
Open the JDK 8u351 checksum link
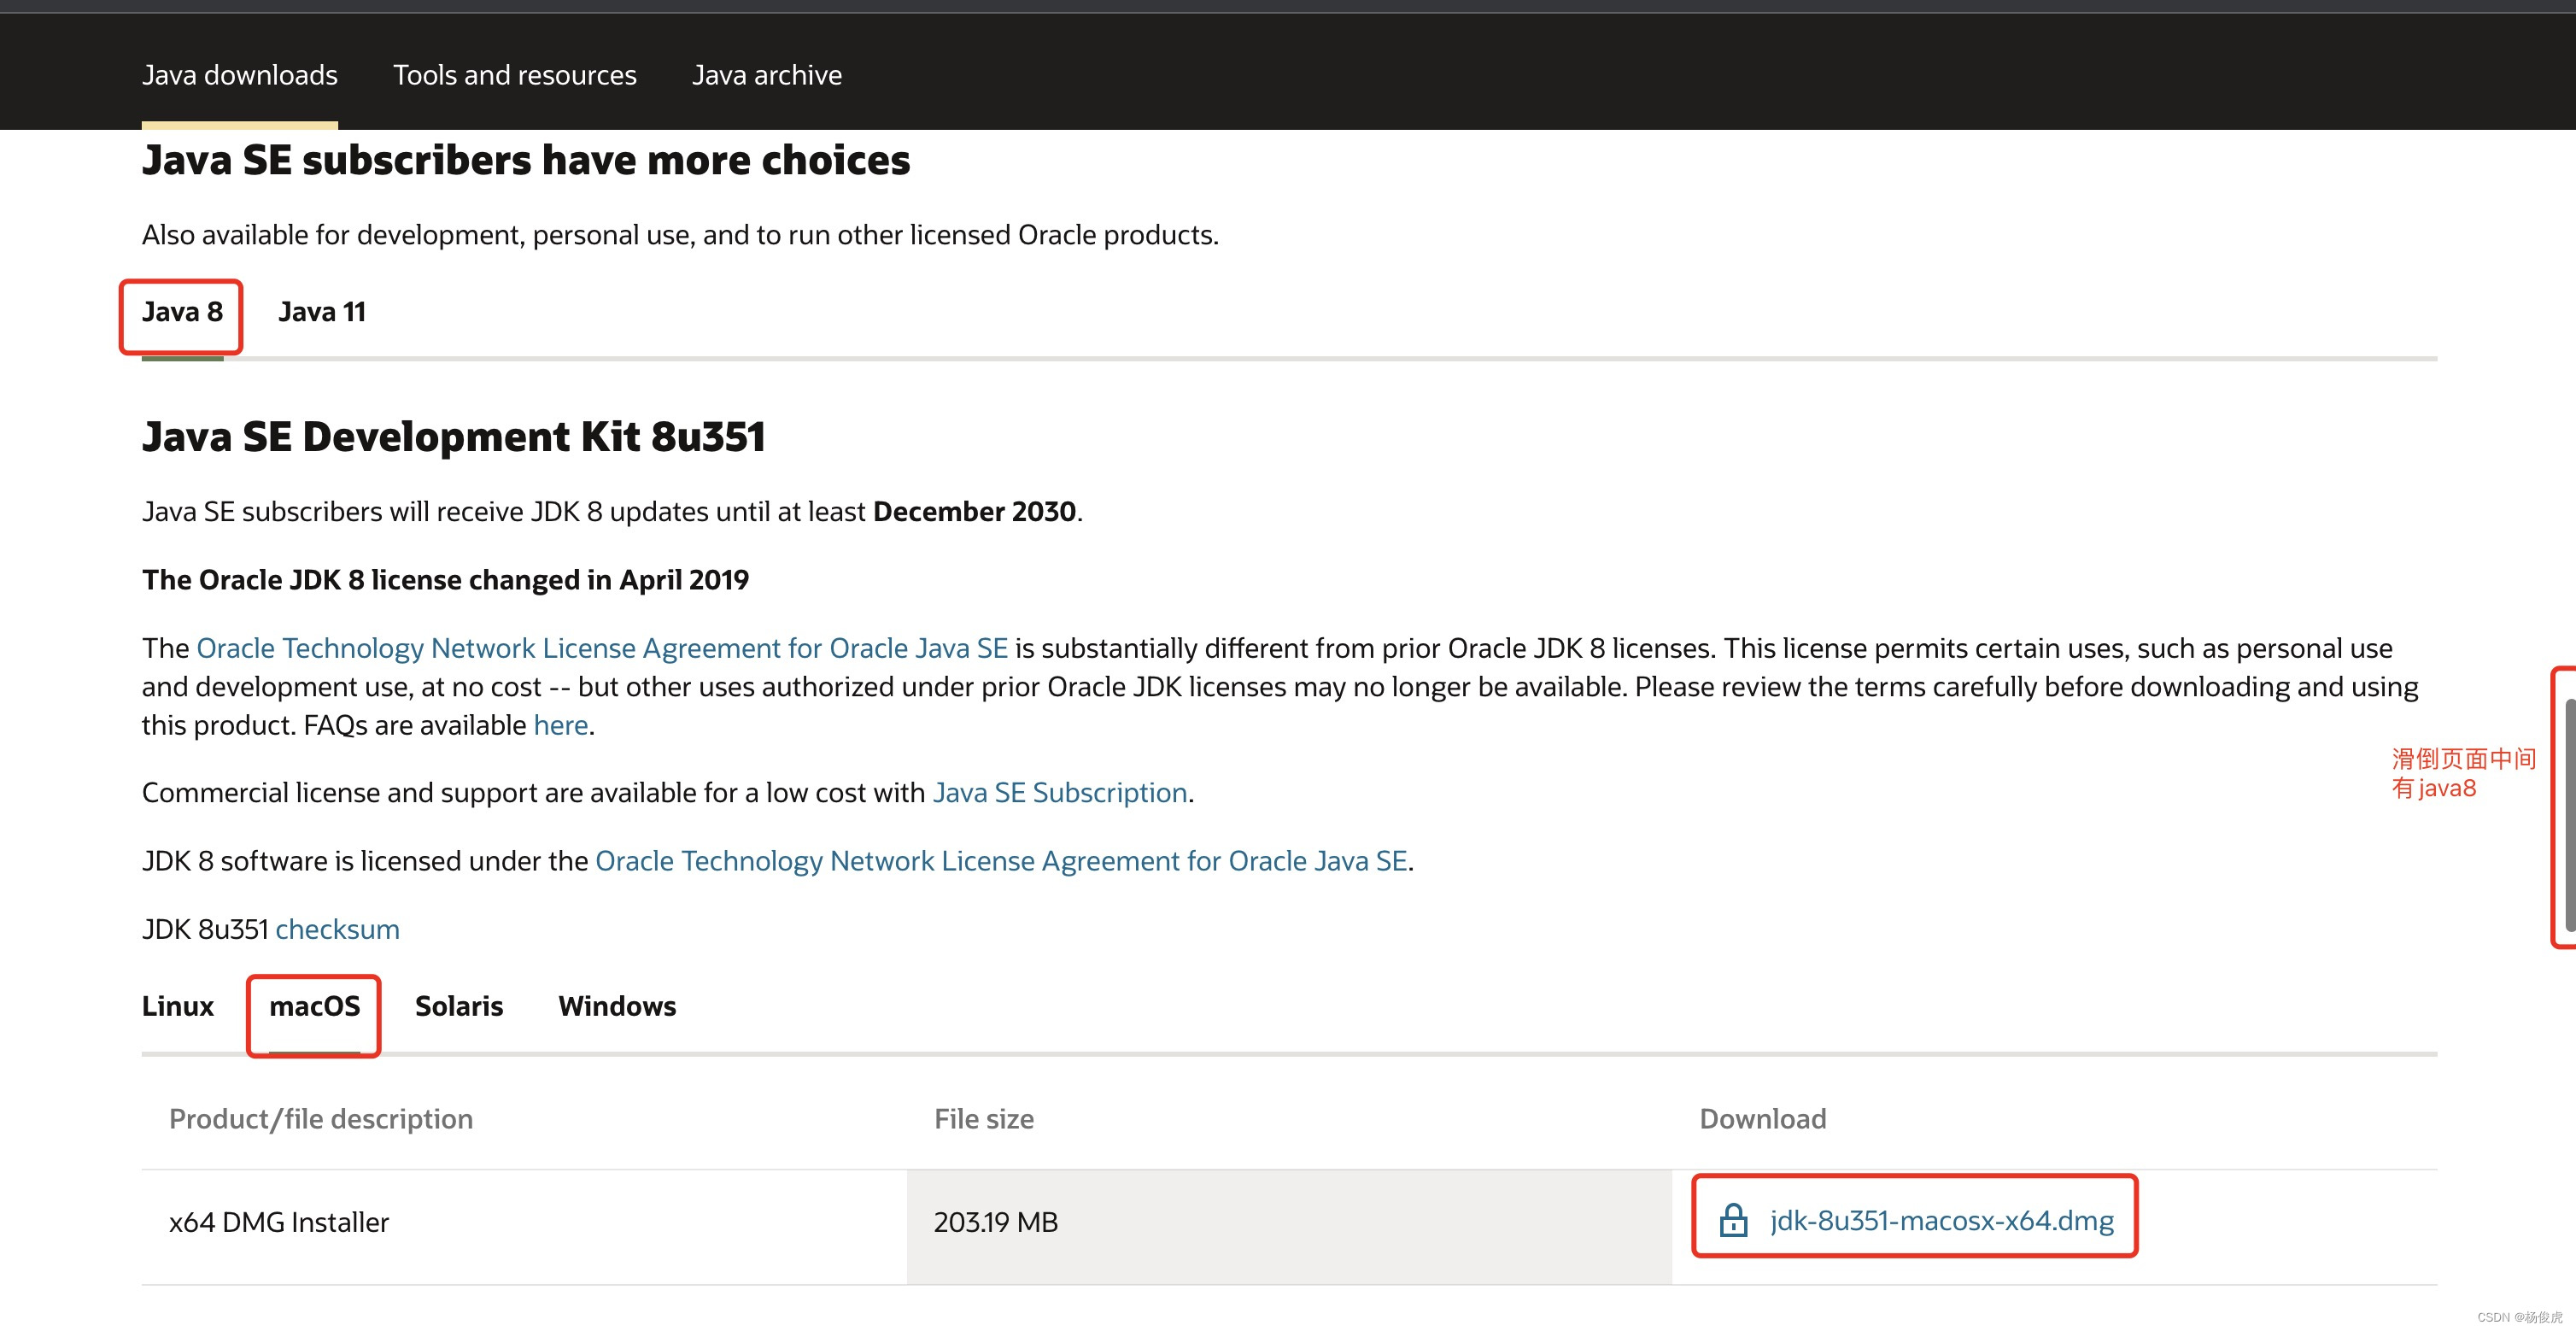point(337,930)
